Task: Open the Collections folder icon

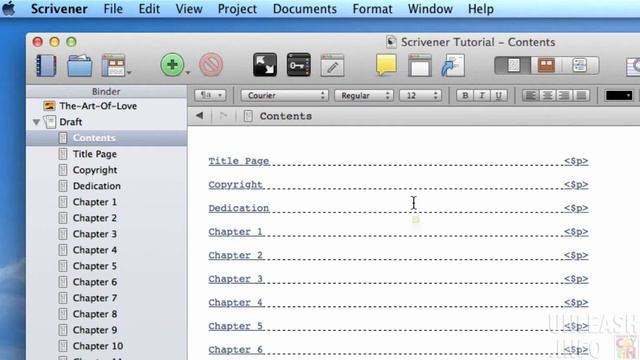Action: [x=79, y=65]
